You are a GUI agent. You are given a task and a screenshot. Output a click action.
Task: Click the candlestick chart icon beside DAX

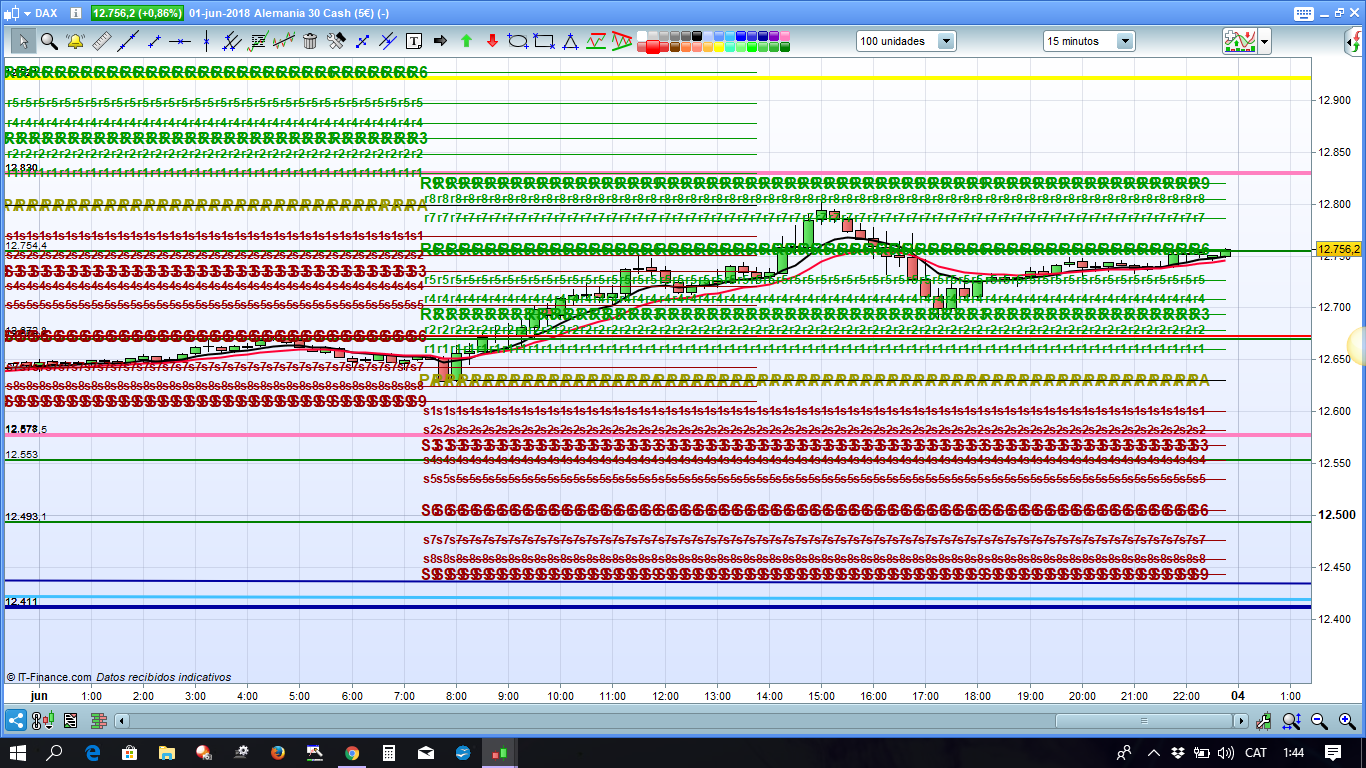[x=11, y=13]
